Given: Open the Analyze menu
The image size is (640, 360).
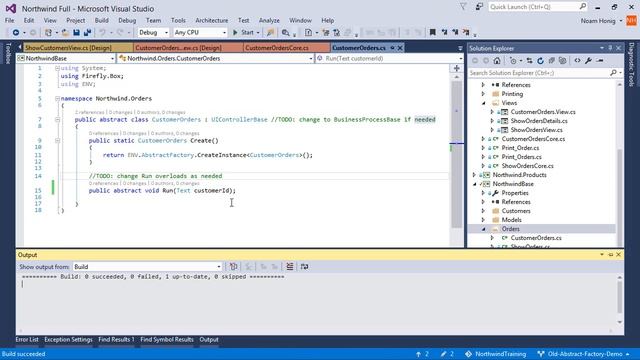Looking at the screenshot, I should 269,20.
